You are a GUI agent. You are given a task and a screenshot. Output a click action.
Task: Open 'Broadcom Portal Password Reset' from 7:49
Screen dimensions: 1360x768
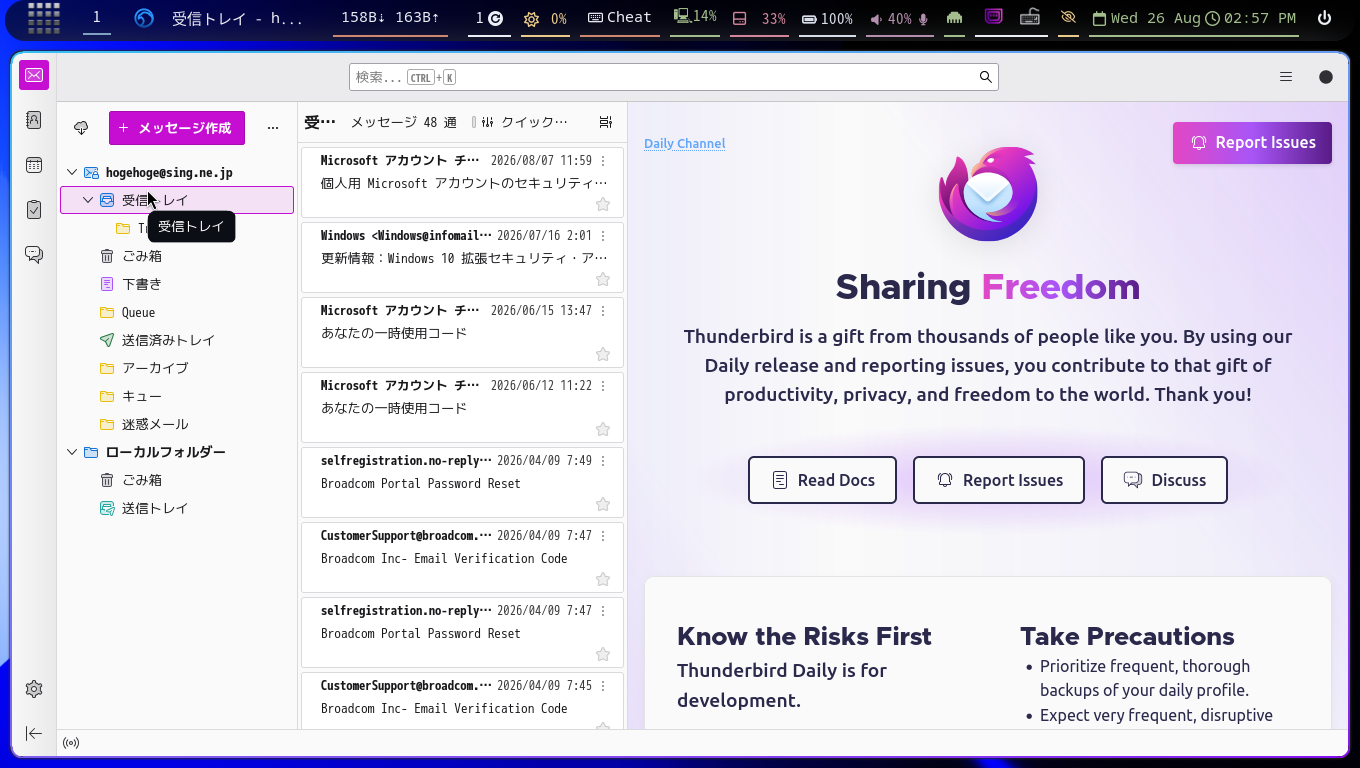point(462,482)
